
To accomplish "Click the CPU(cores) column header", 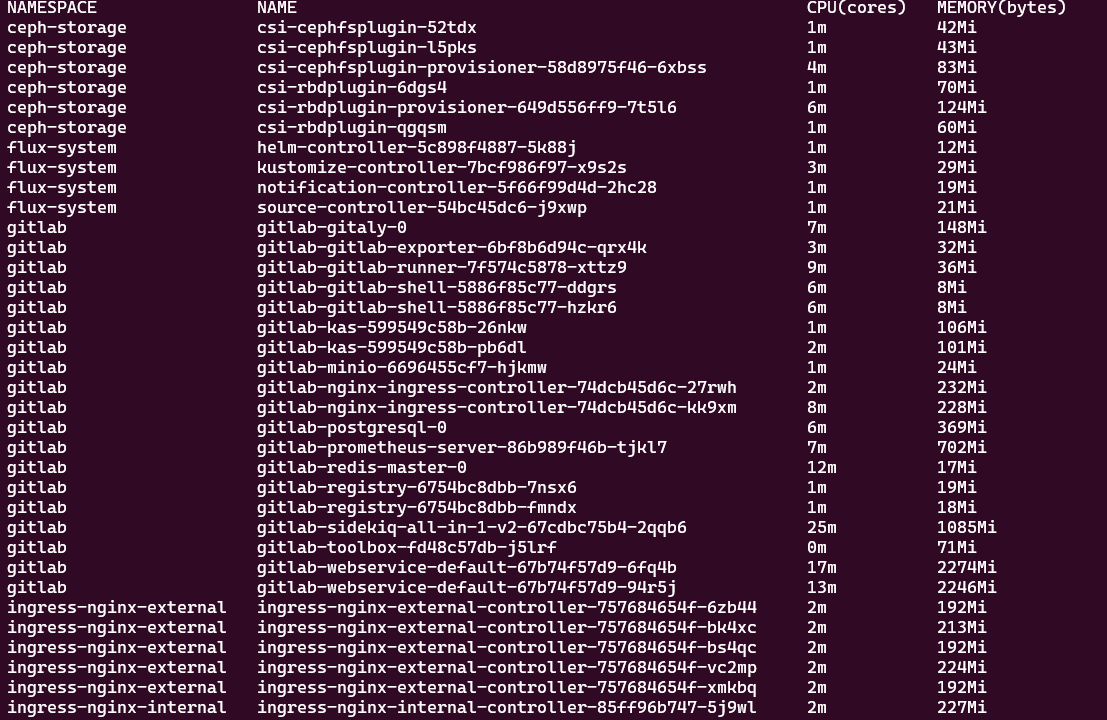I will pyautogui.click(x=856, y=8).
